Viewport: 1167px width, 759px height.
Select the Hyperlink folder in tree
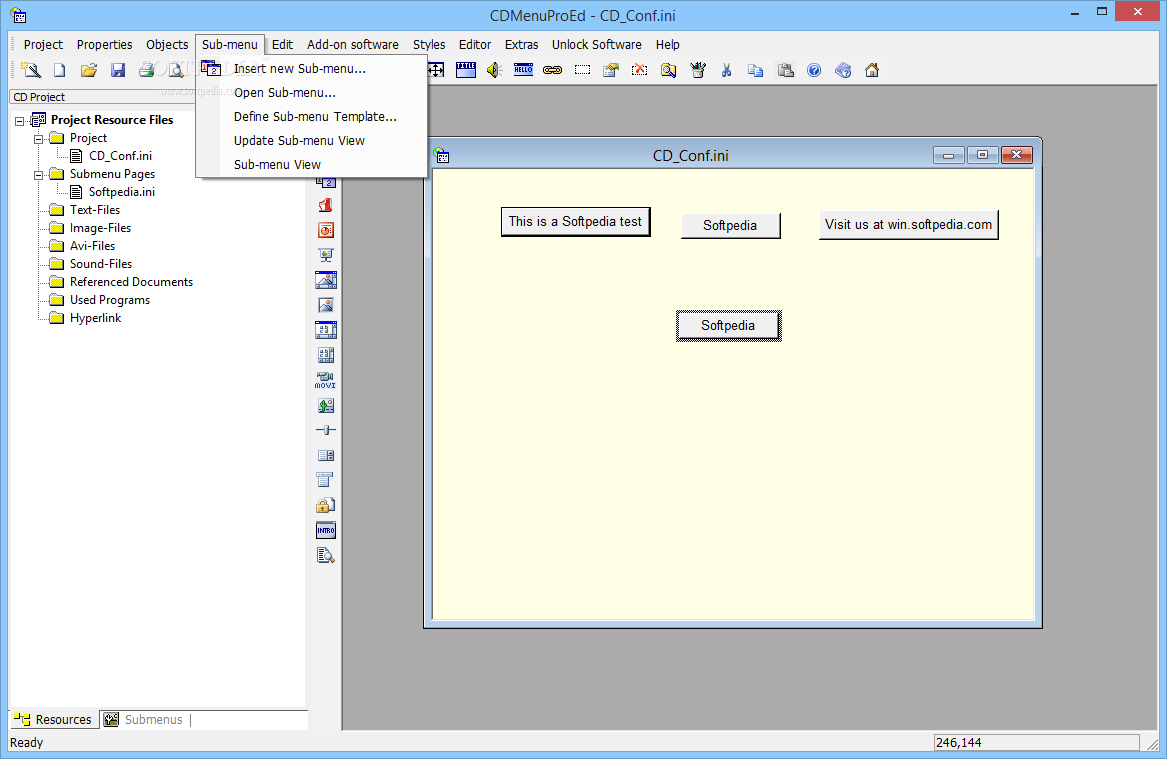coord(95,318)
